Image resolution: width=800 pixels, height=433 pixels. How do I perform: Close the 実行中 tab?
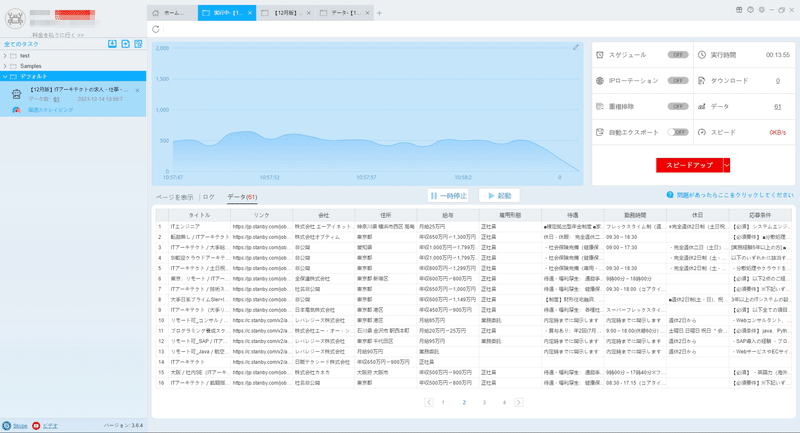pyautogui.click(x=249, y=13)
